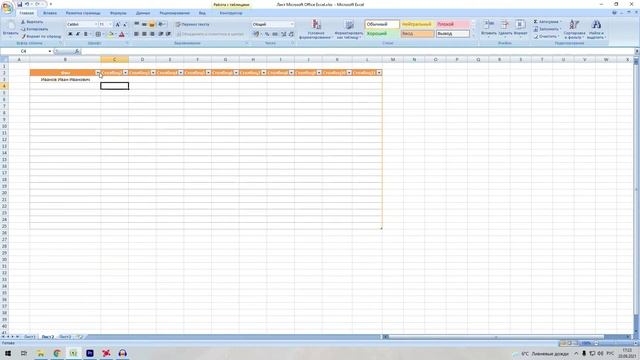Align cell content to the vertical middle

144,24
